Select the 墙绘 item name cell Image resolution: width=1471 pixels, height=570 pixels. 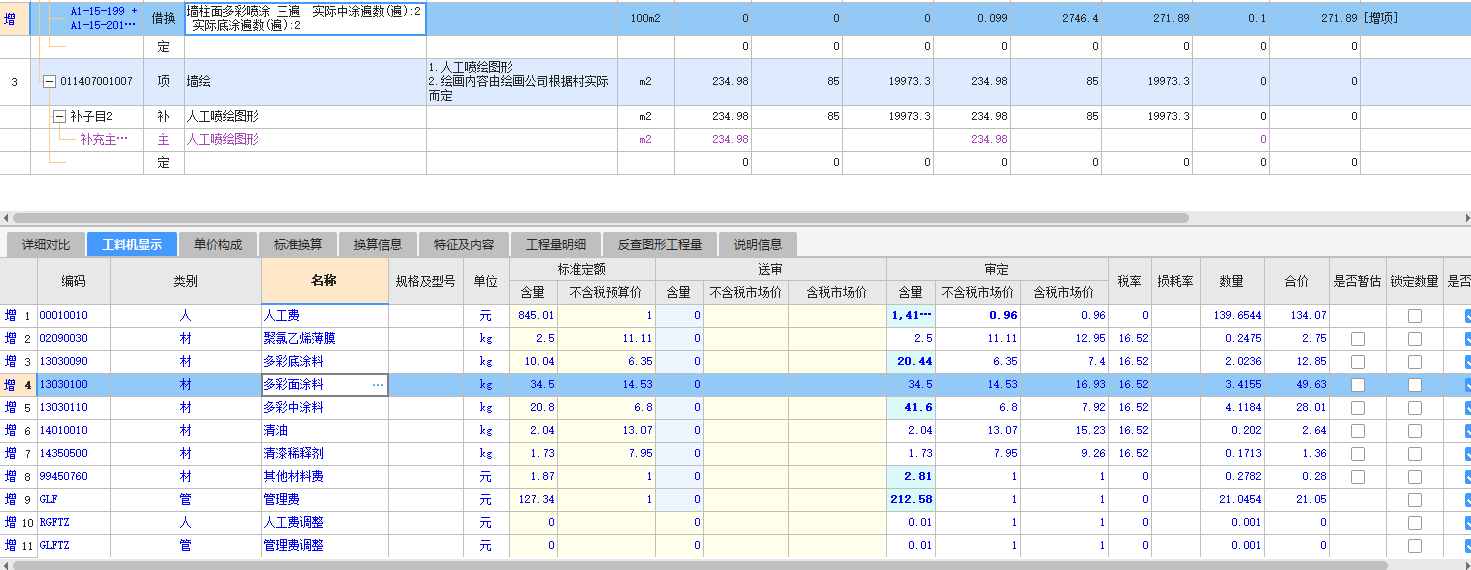click(x=304, y=81)
